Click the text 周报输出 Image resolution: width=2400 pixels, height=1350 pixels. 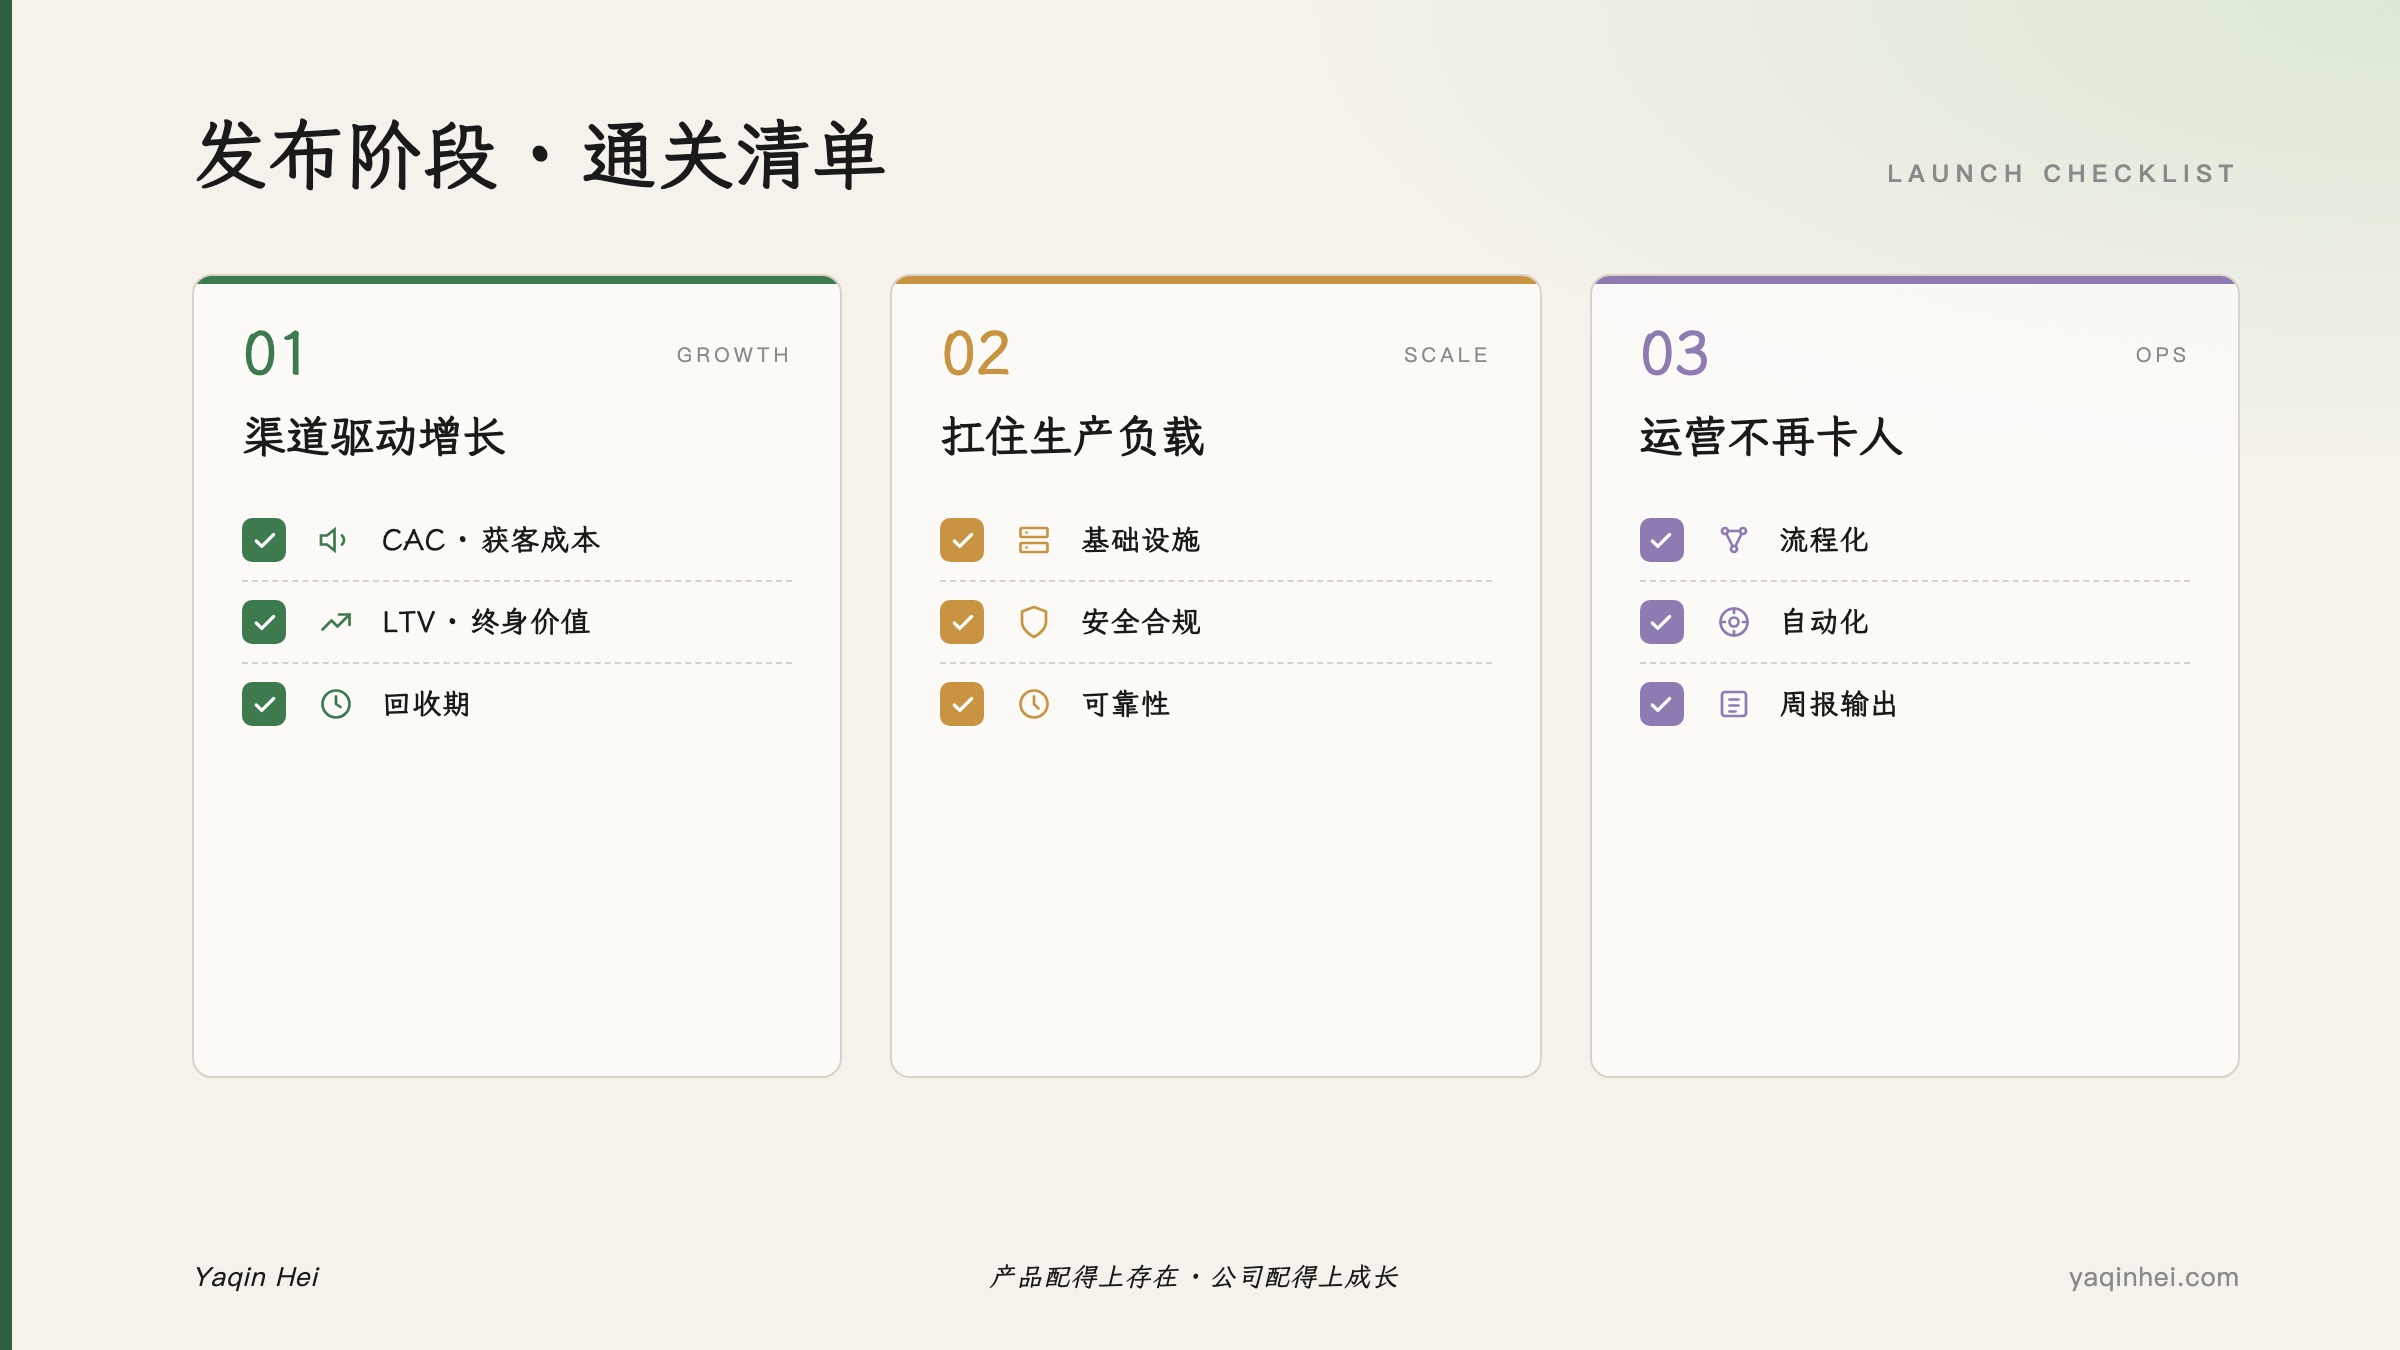click(1838, 704)
